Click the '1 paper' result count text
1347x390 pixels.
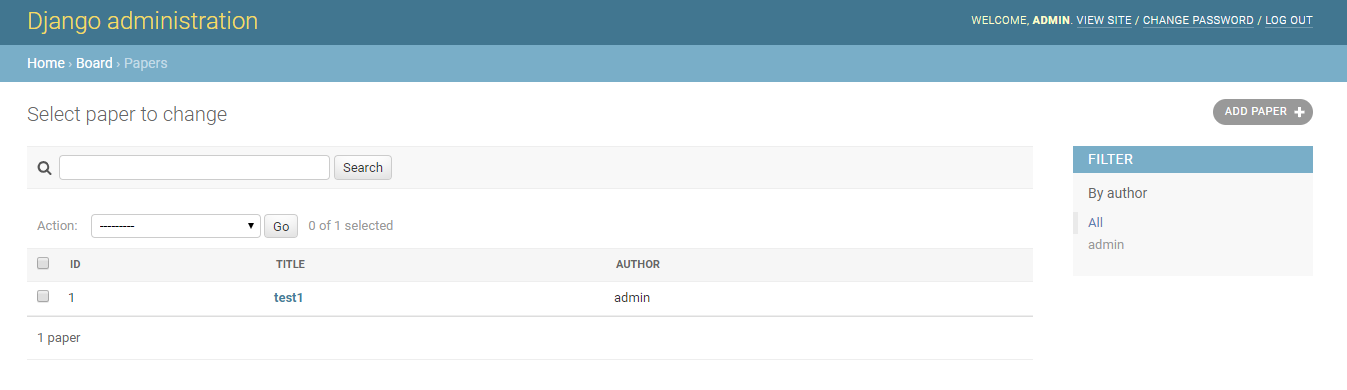pyautogui.click(x=59, y=338)
